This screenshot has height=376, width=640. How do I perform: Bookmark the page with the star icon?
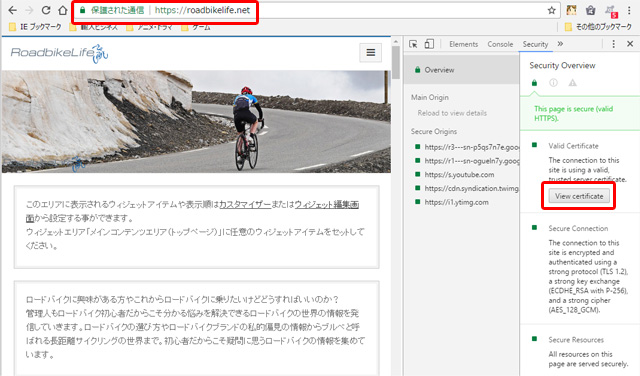(551, 10)
